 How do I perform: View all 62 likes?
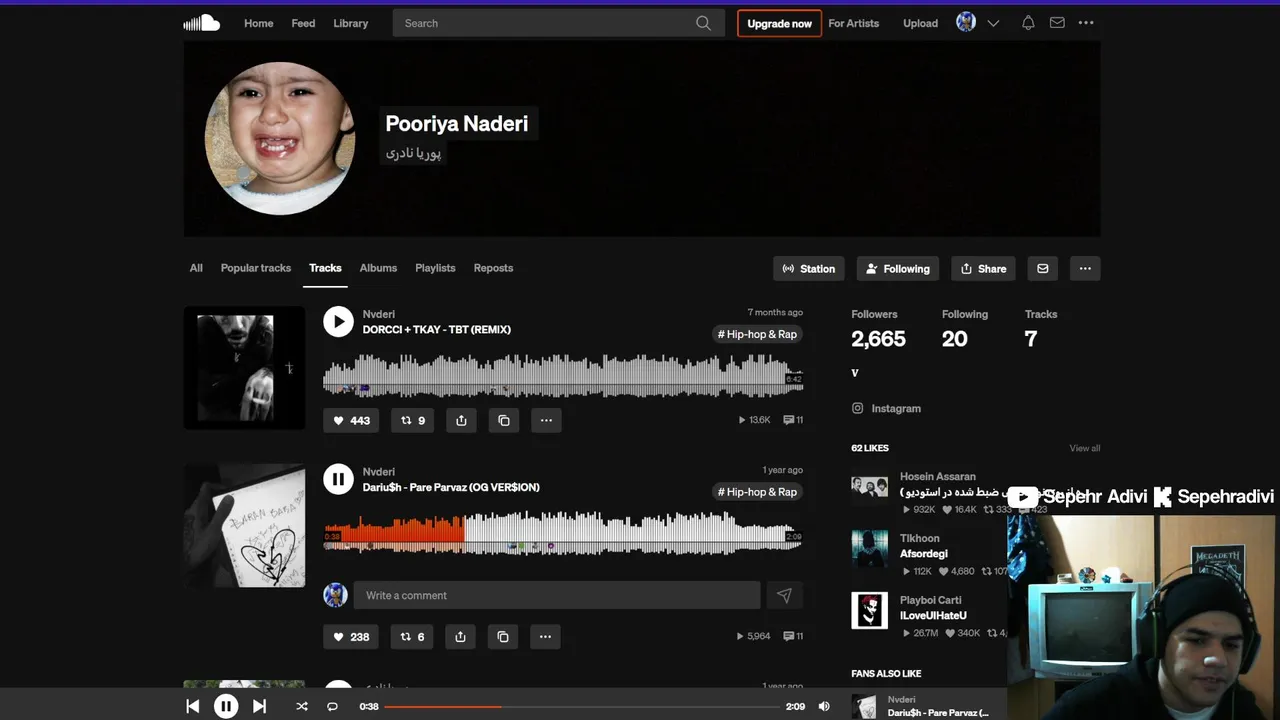click(1084, 448)
